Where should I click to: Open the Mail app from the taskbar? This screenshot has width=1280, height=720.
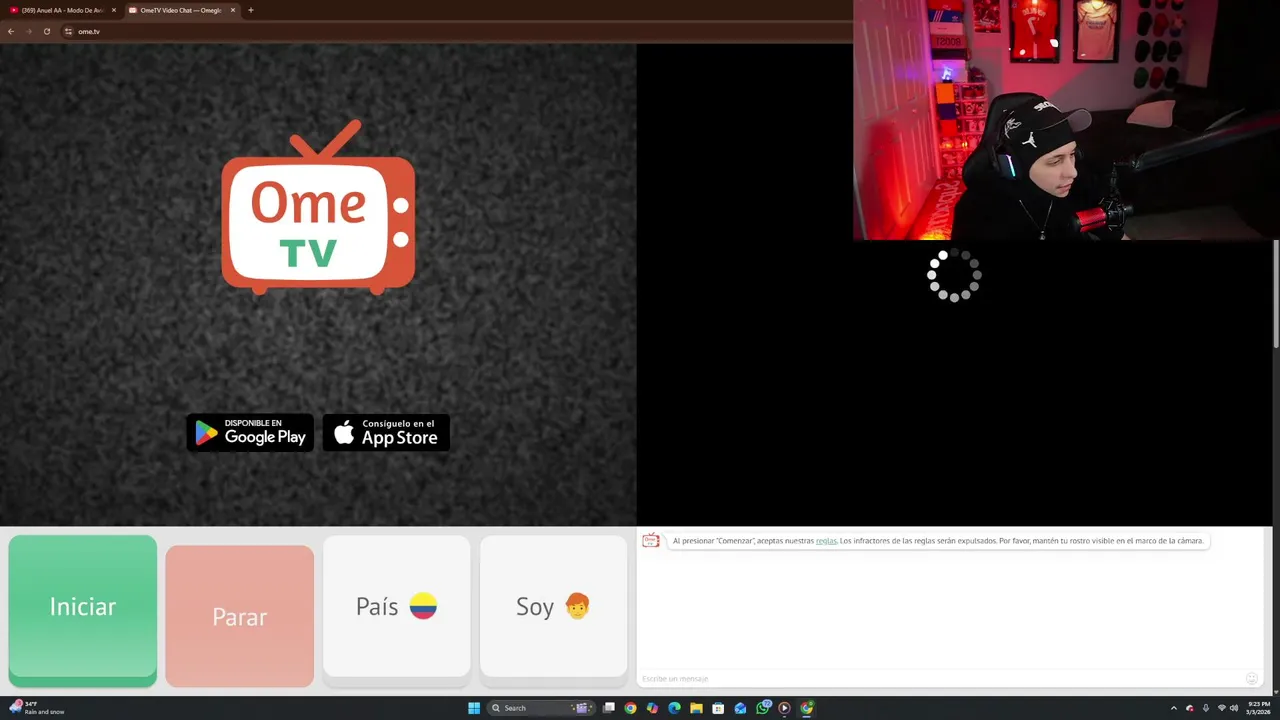(x=740, y=708)
